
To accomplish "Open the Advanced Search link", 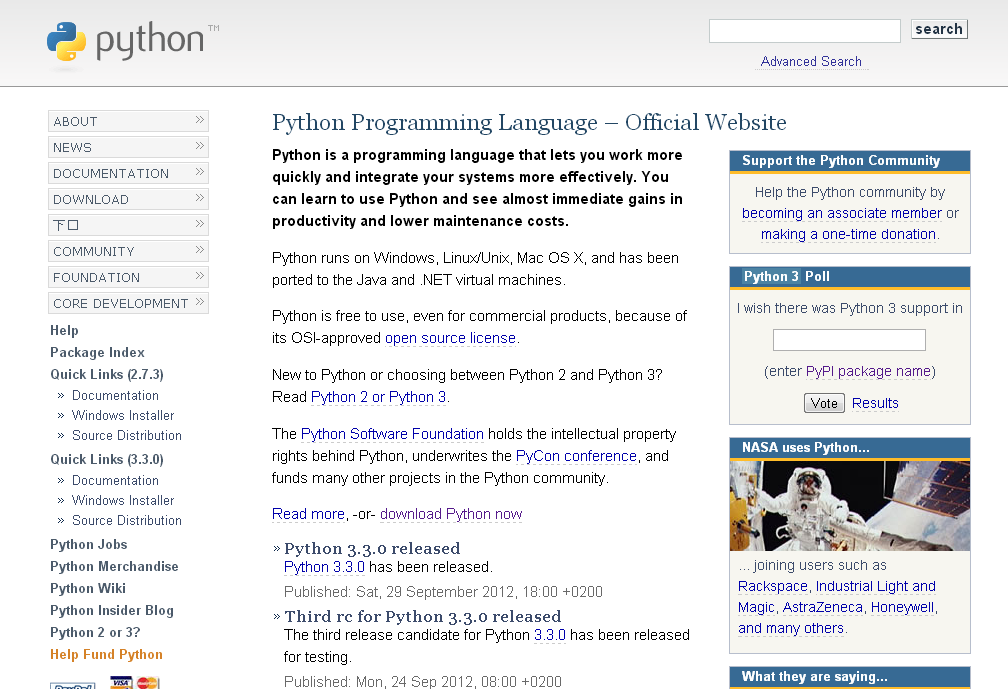I will click(x=811, y=62).
